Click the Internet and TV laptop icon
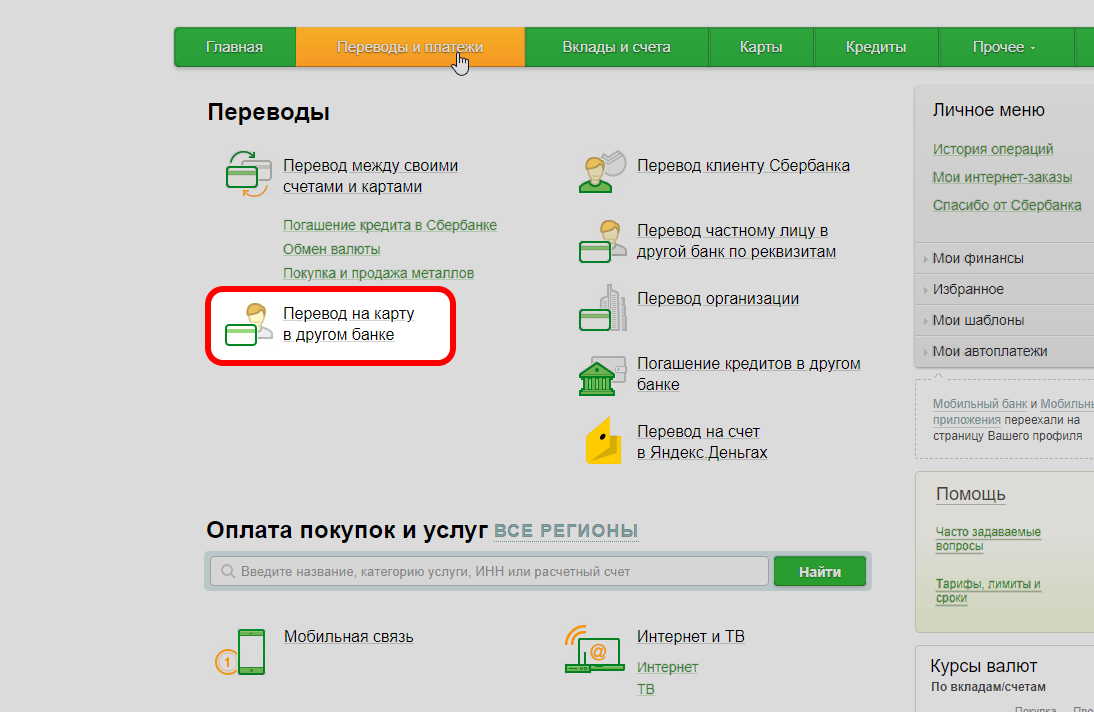This screenshot has height=712, width=1094. click(595, 650)
